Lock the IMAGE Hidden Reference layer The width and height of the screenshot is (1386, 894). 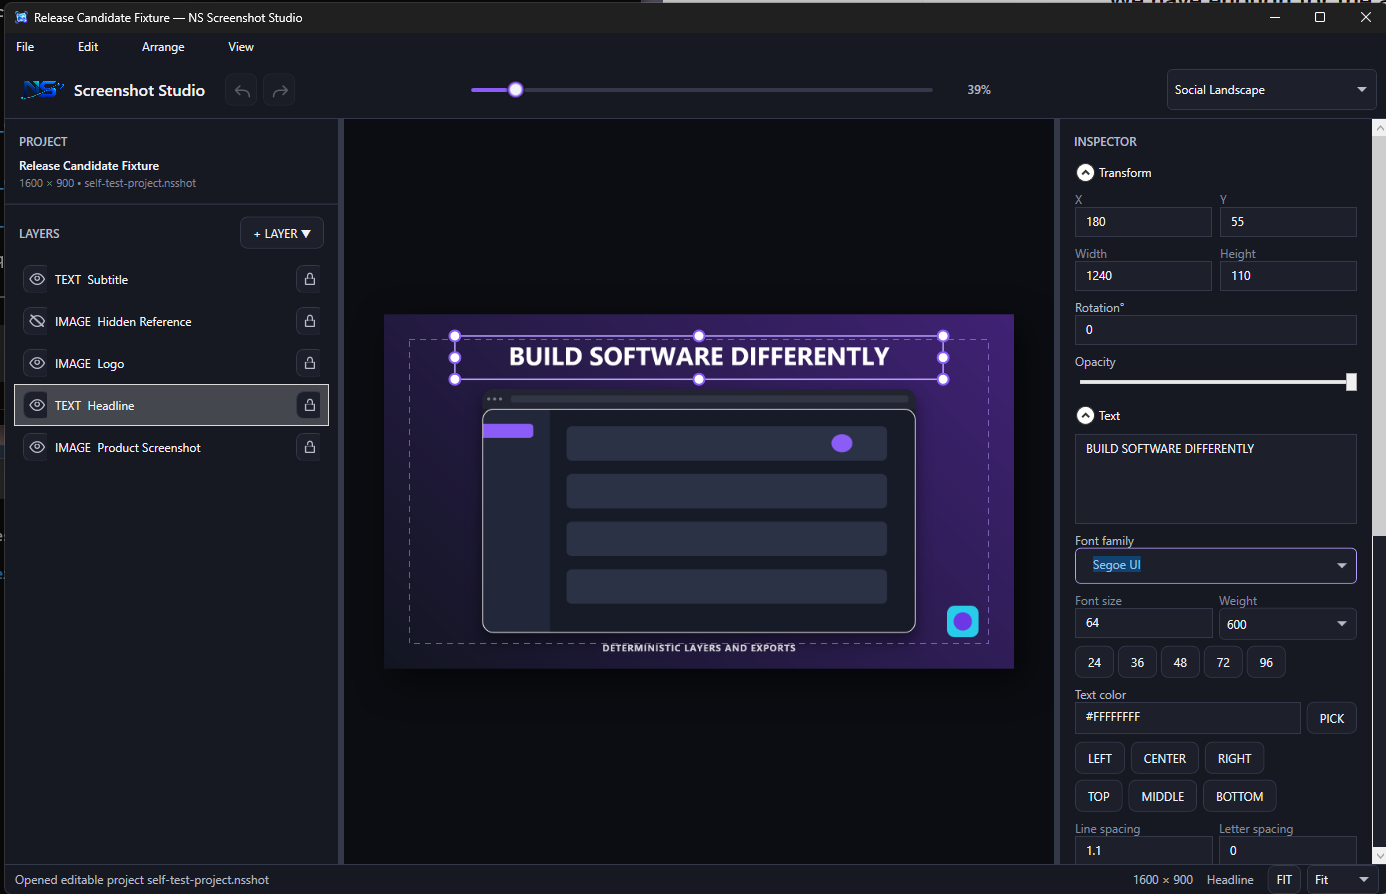click(x=310, y=321)
